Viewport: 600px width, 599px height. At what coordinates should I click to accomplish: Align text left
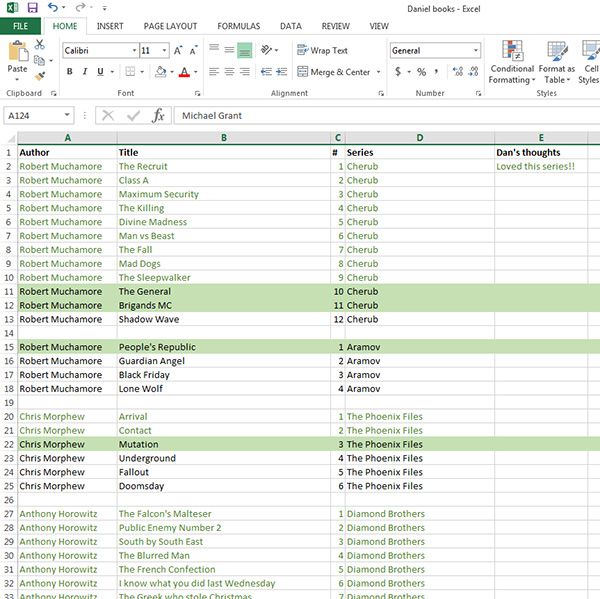(x=214, y=72)
